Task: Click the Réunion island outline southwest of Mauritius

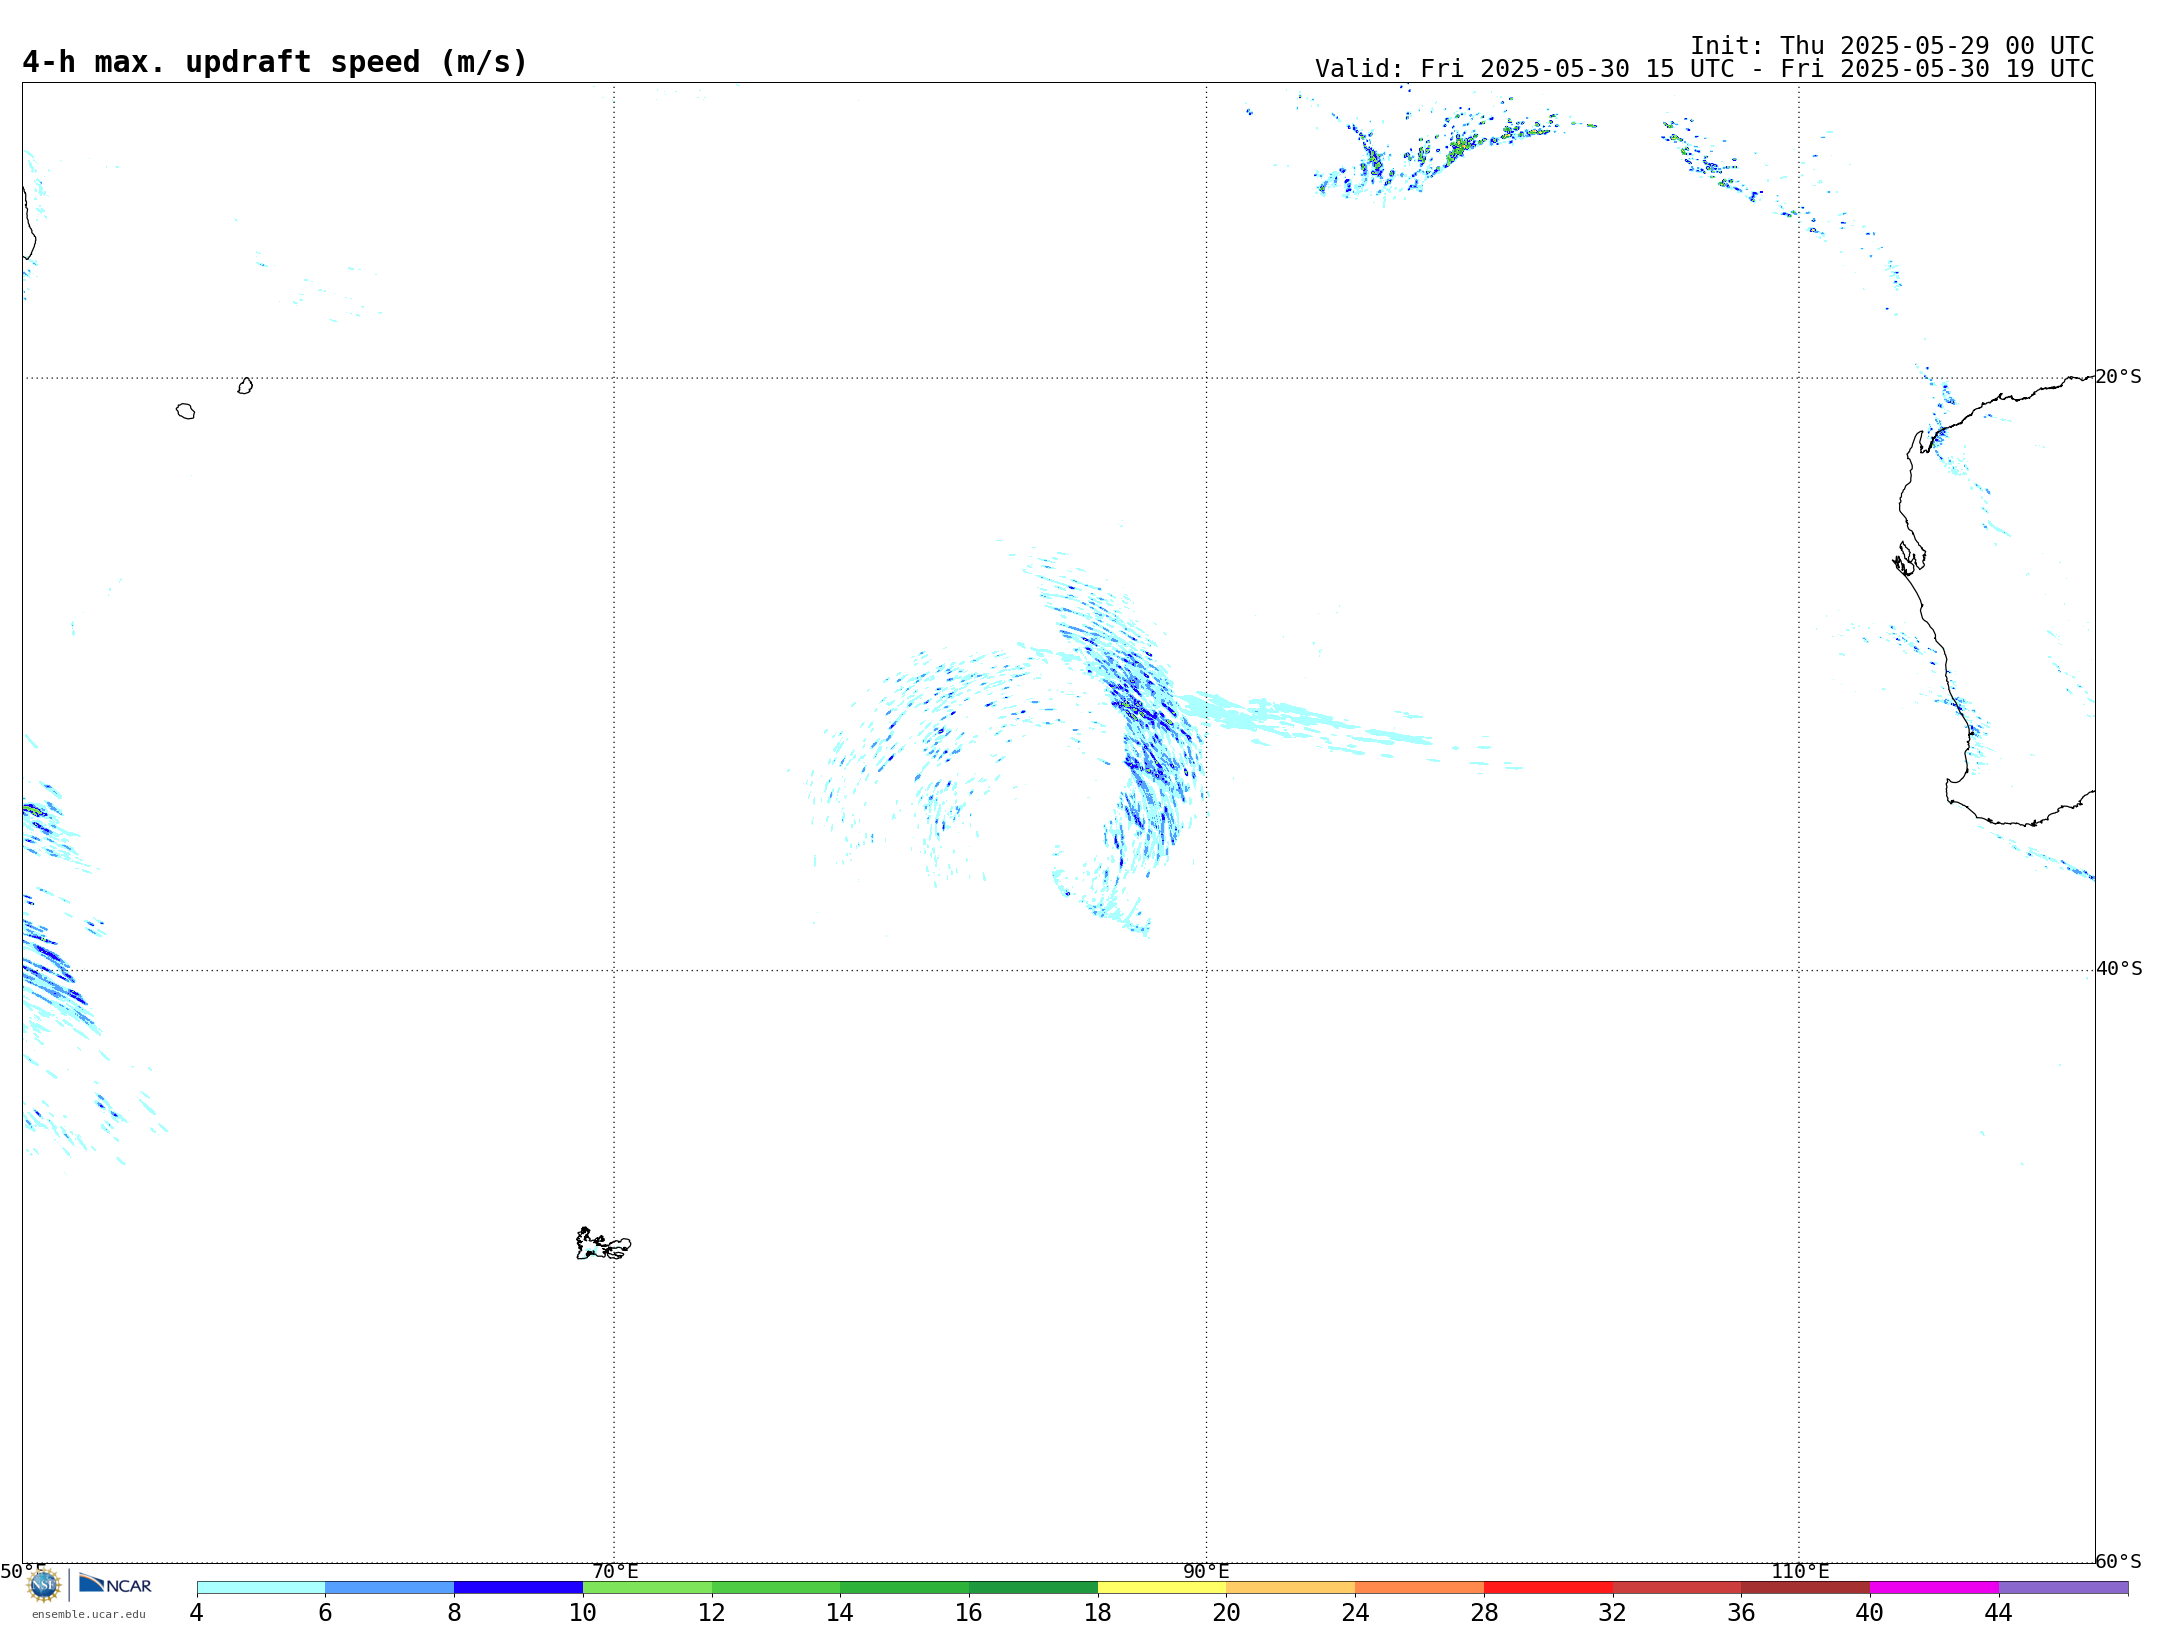Action: click(x=185, y=411)
